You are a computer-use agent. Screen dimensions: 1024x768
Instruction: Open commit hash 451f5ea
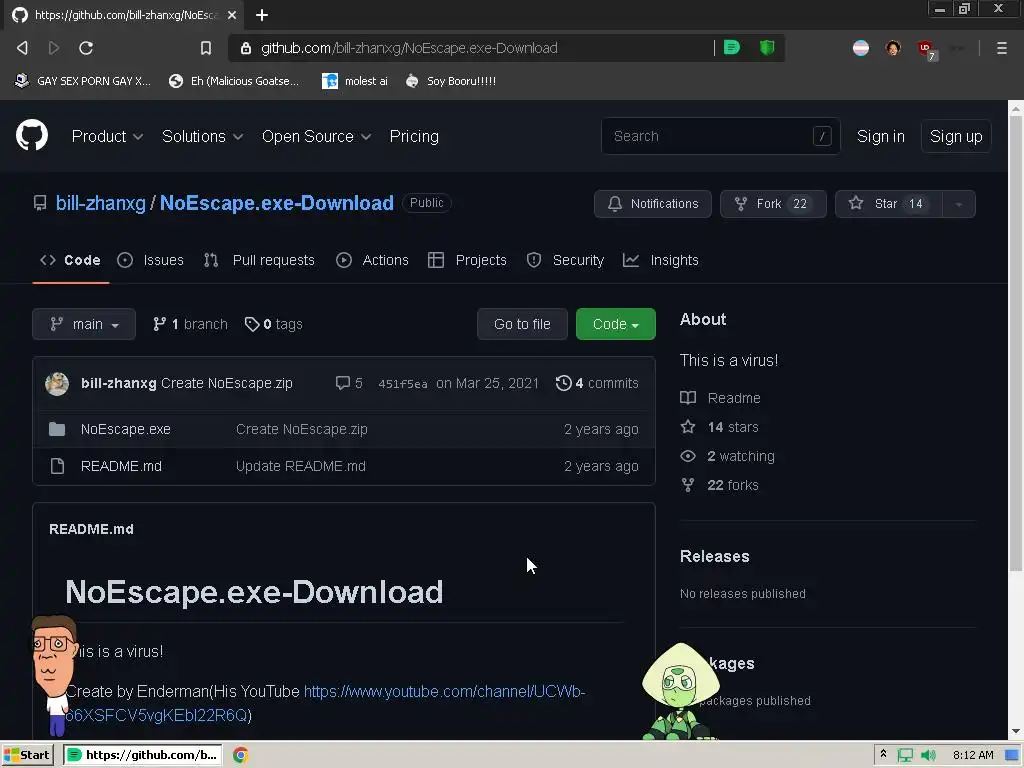pyautogui.click(x=403, y=384)
